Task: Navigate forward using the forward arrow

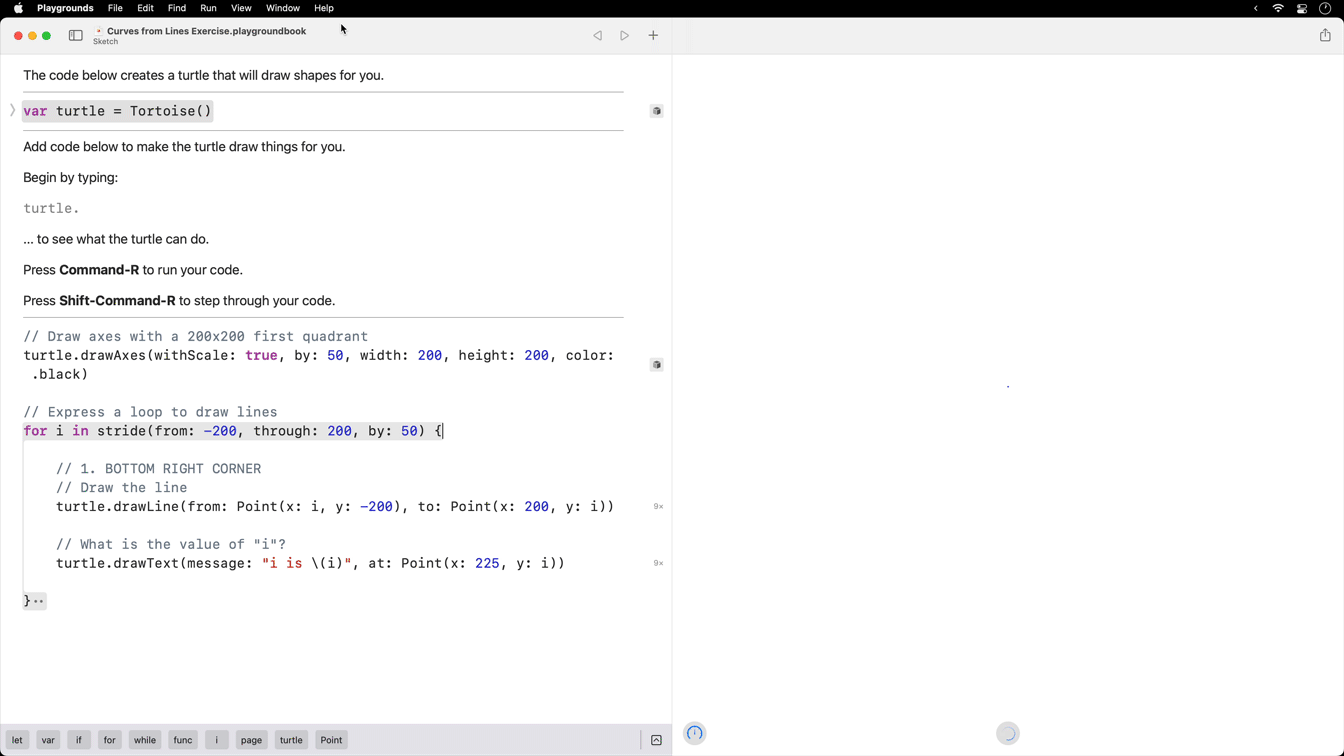Action: [x=624, y=35]
